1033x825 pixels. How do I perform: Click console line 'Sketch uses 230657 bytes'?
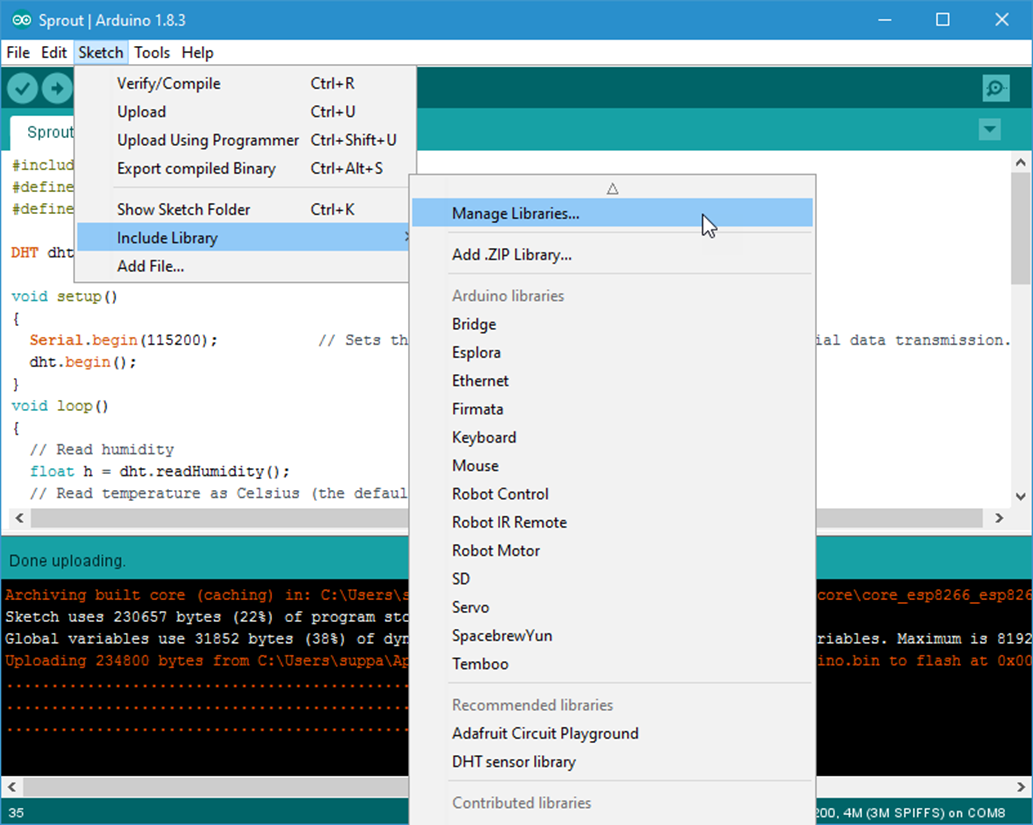click(207, 617)
